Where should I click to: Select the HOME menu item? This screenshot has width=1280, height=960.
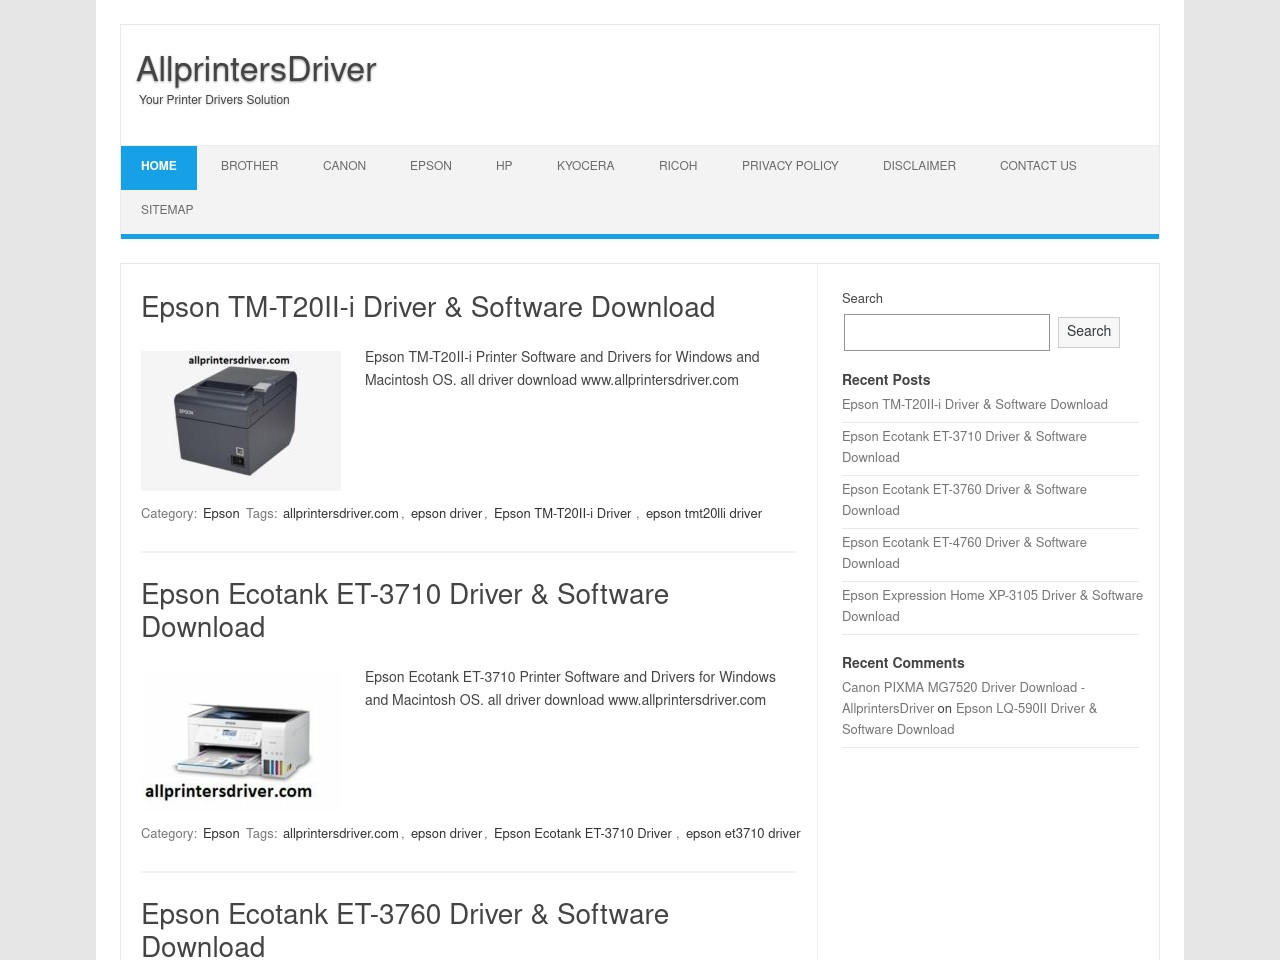[x=159, y=167]
